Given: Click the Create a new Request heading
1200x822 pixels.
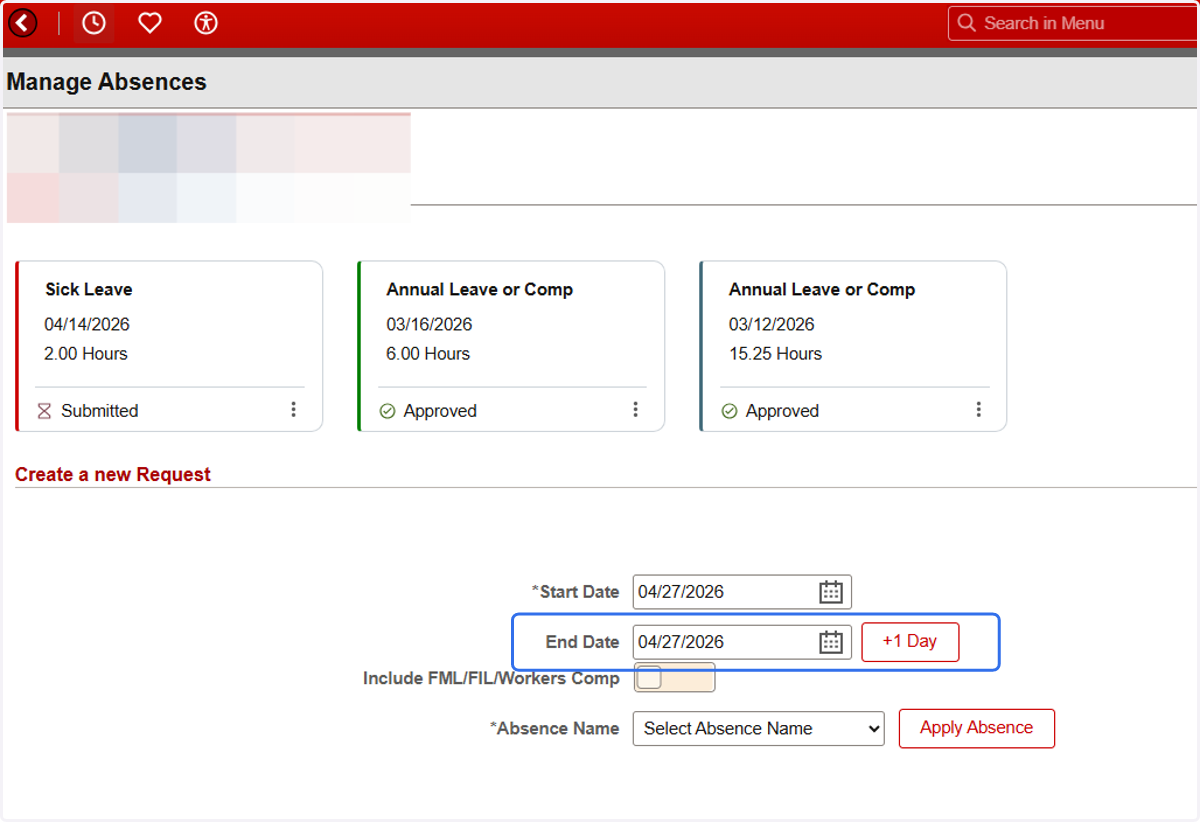Looking at the screenshot, I should (113, 475).
